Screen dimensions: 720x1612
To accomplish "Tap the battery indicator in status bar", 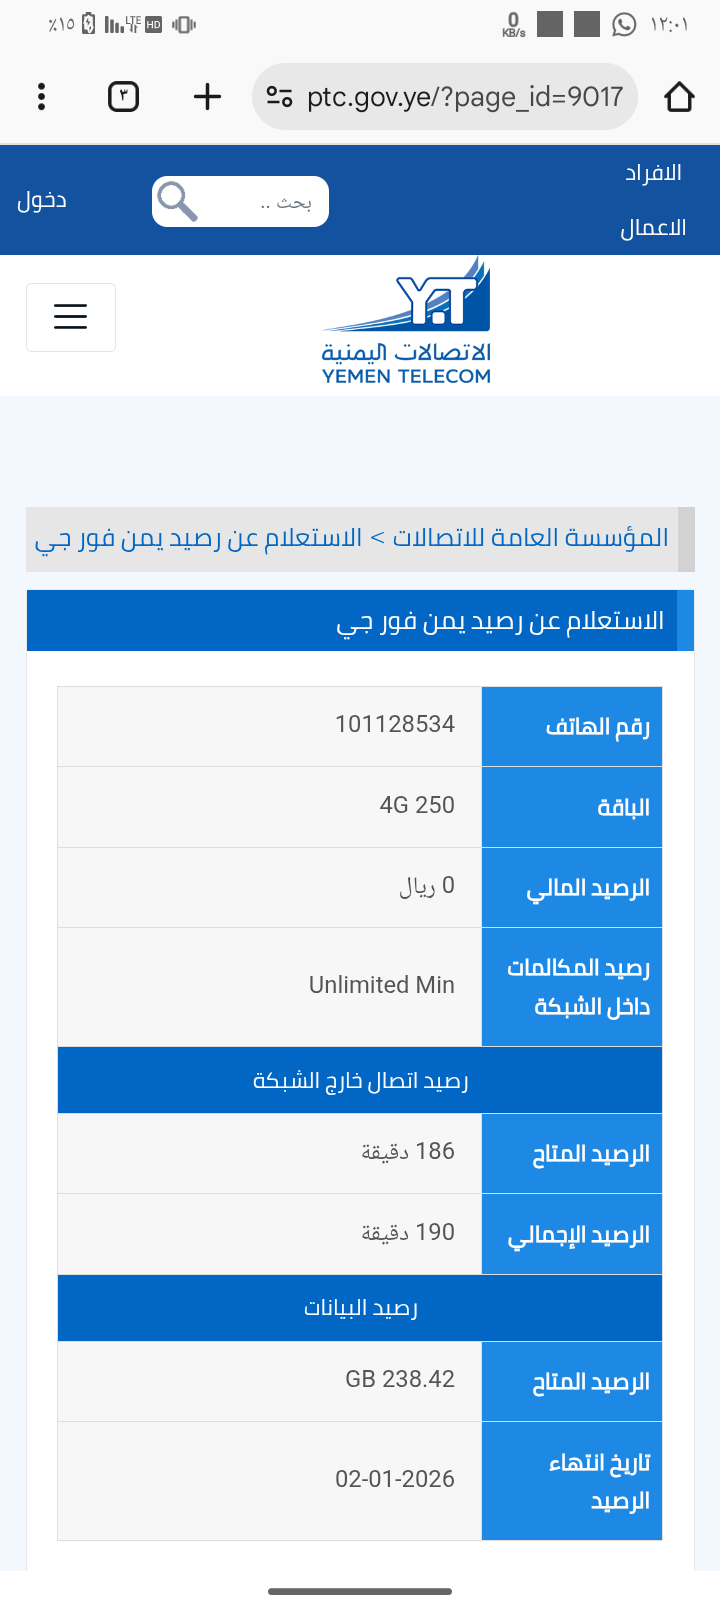I will [x=88, y=24].
